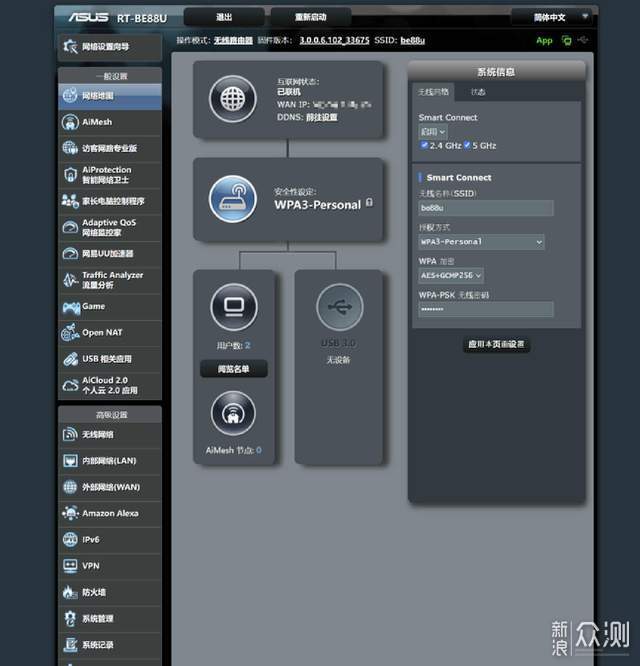Click the Apply page settings button
Viewport: 640px width, 666px height.
tap(496, 344)
